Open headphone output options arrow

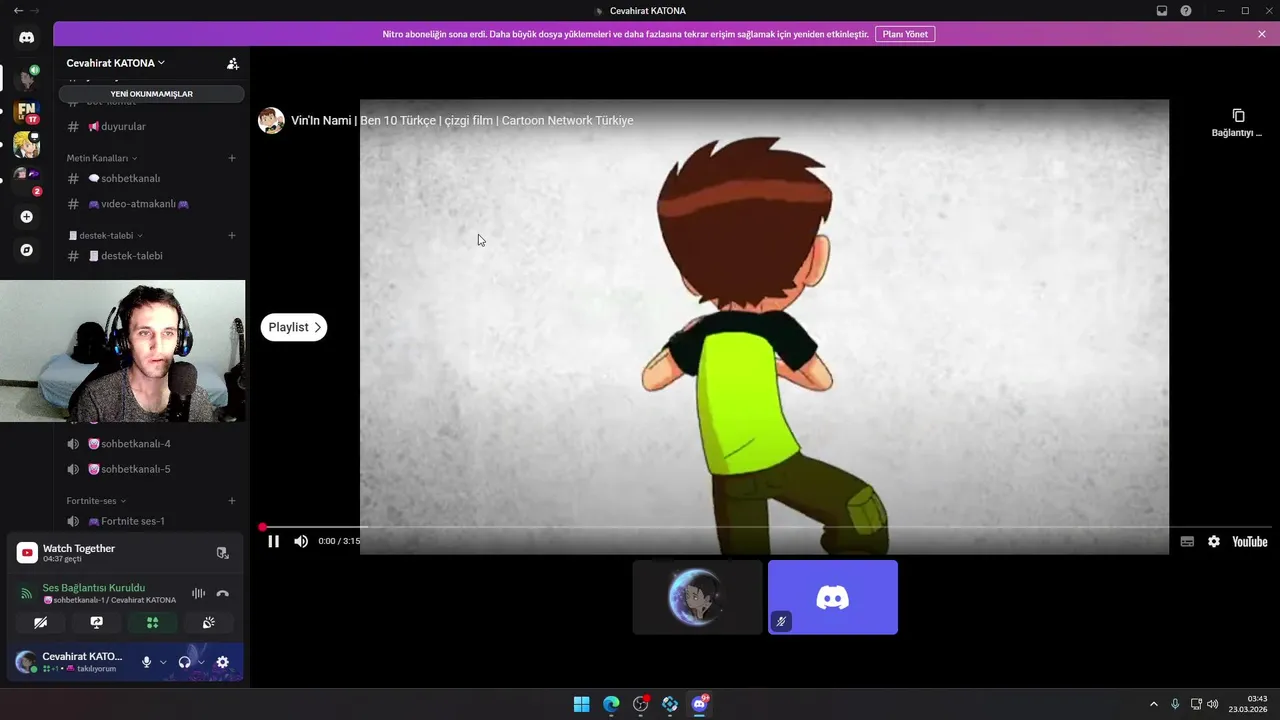pos(201,662)
